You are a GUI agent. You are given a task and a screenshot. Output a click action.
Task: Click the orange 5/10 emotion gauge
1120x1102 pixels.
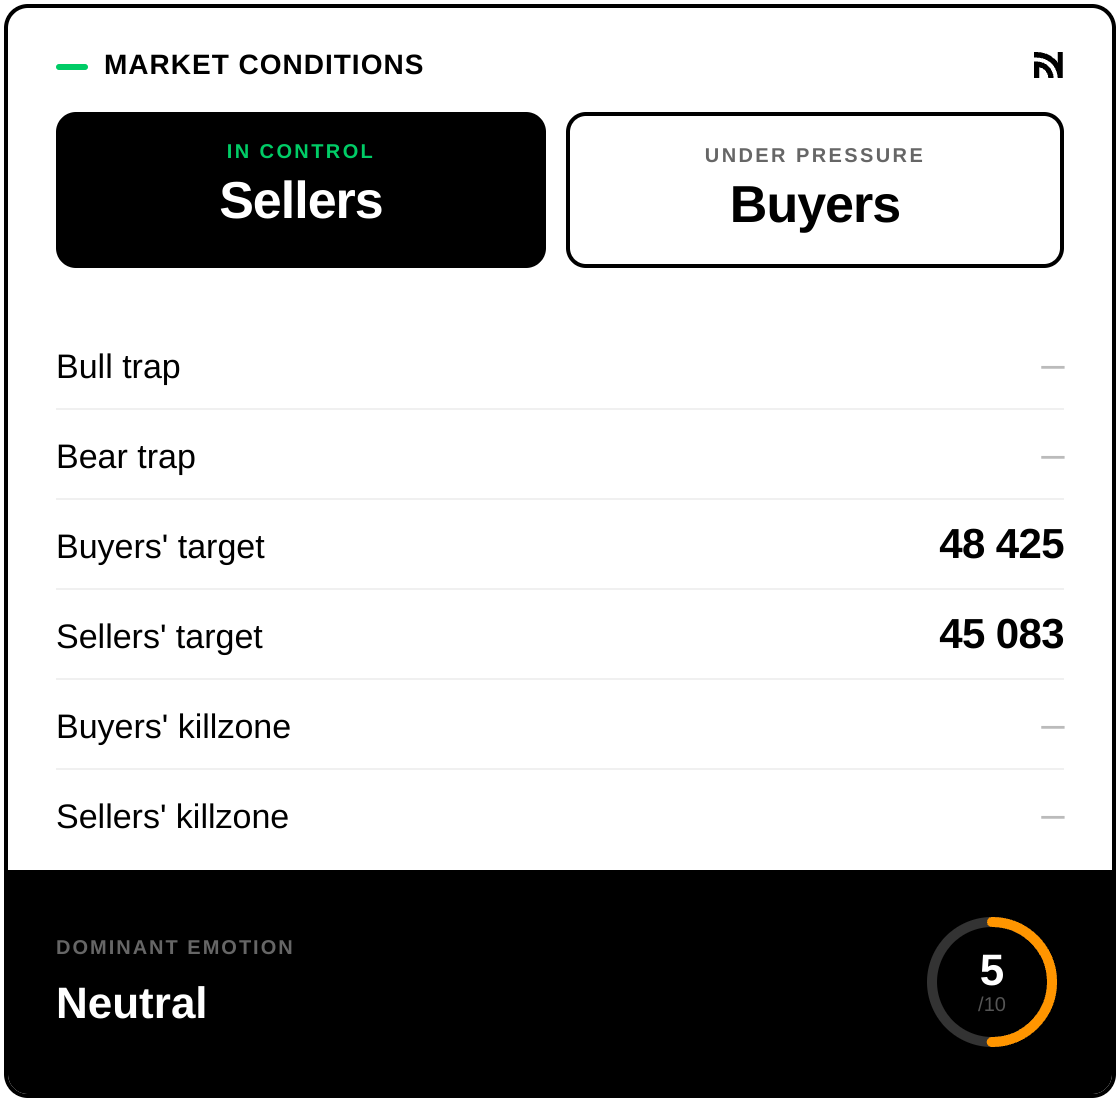pos(992,982)
